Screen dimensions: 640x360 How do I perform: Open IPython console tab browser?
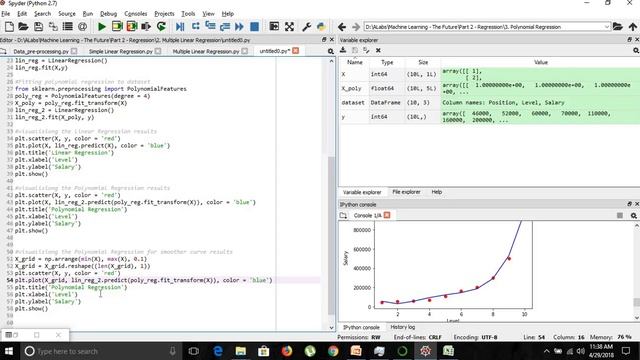point(343,215)
